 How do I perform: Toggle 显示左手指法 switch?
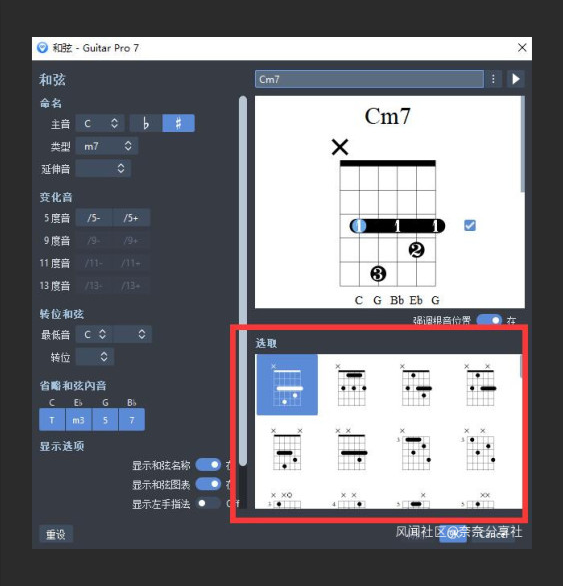(209, 503)
